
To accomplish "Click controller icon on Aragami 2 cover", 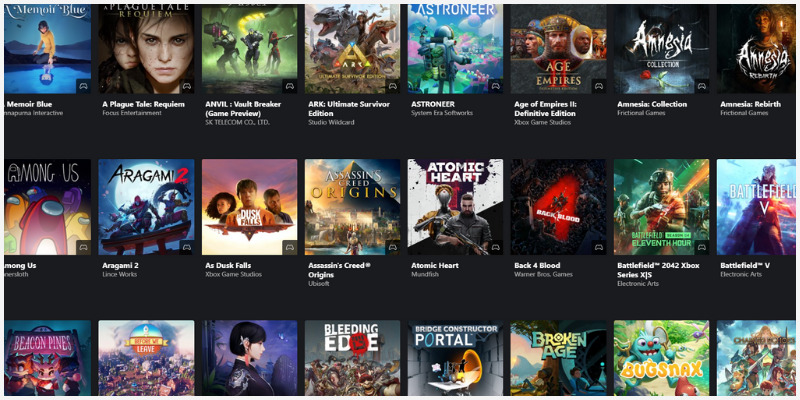I will pyautogui.click(x=187, y=247).
